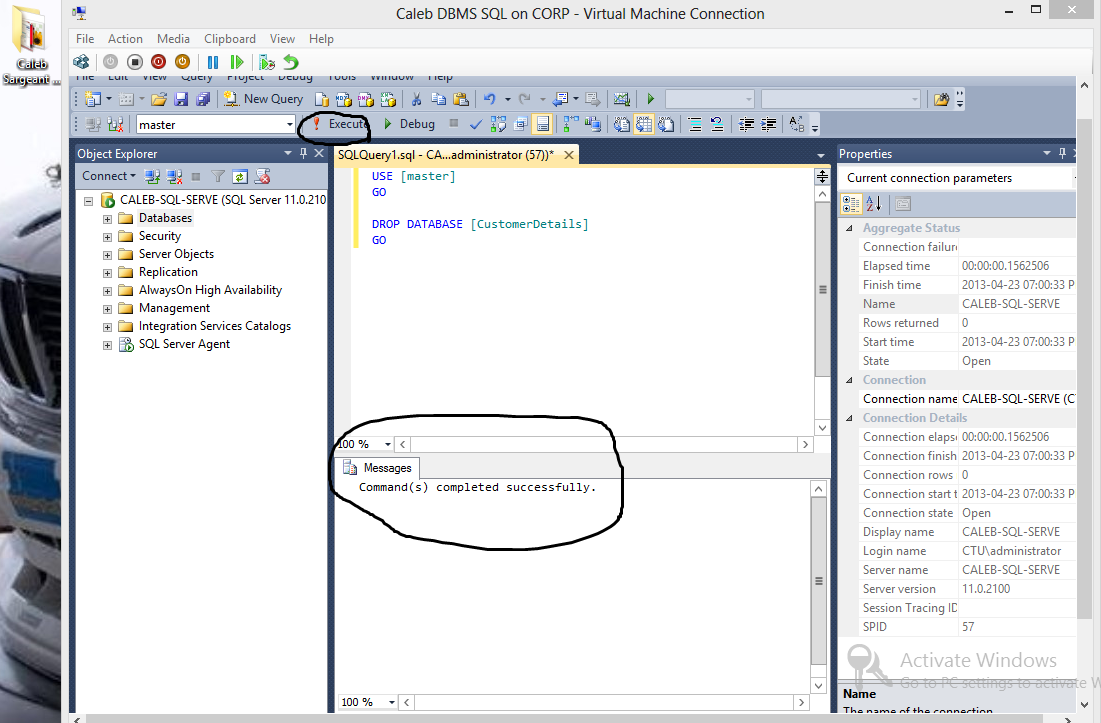Close the SQLQuery1.sql tab
The height and width of the screenshot is (723, 1101).
[569, 155]
